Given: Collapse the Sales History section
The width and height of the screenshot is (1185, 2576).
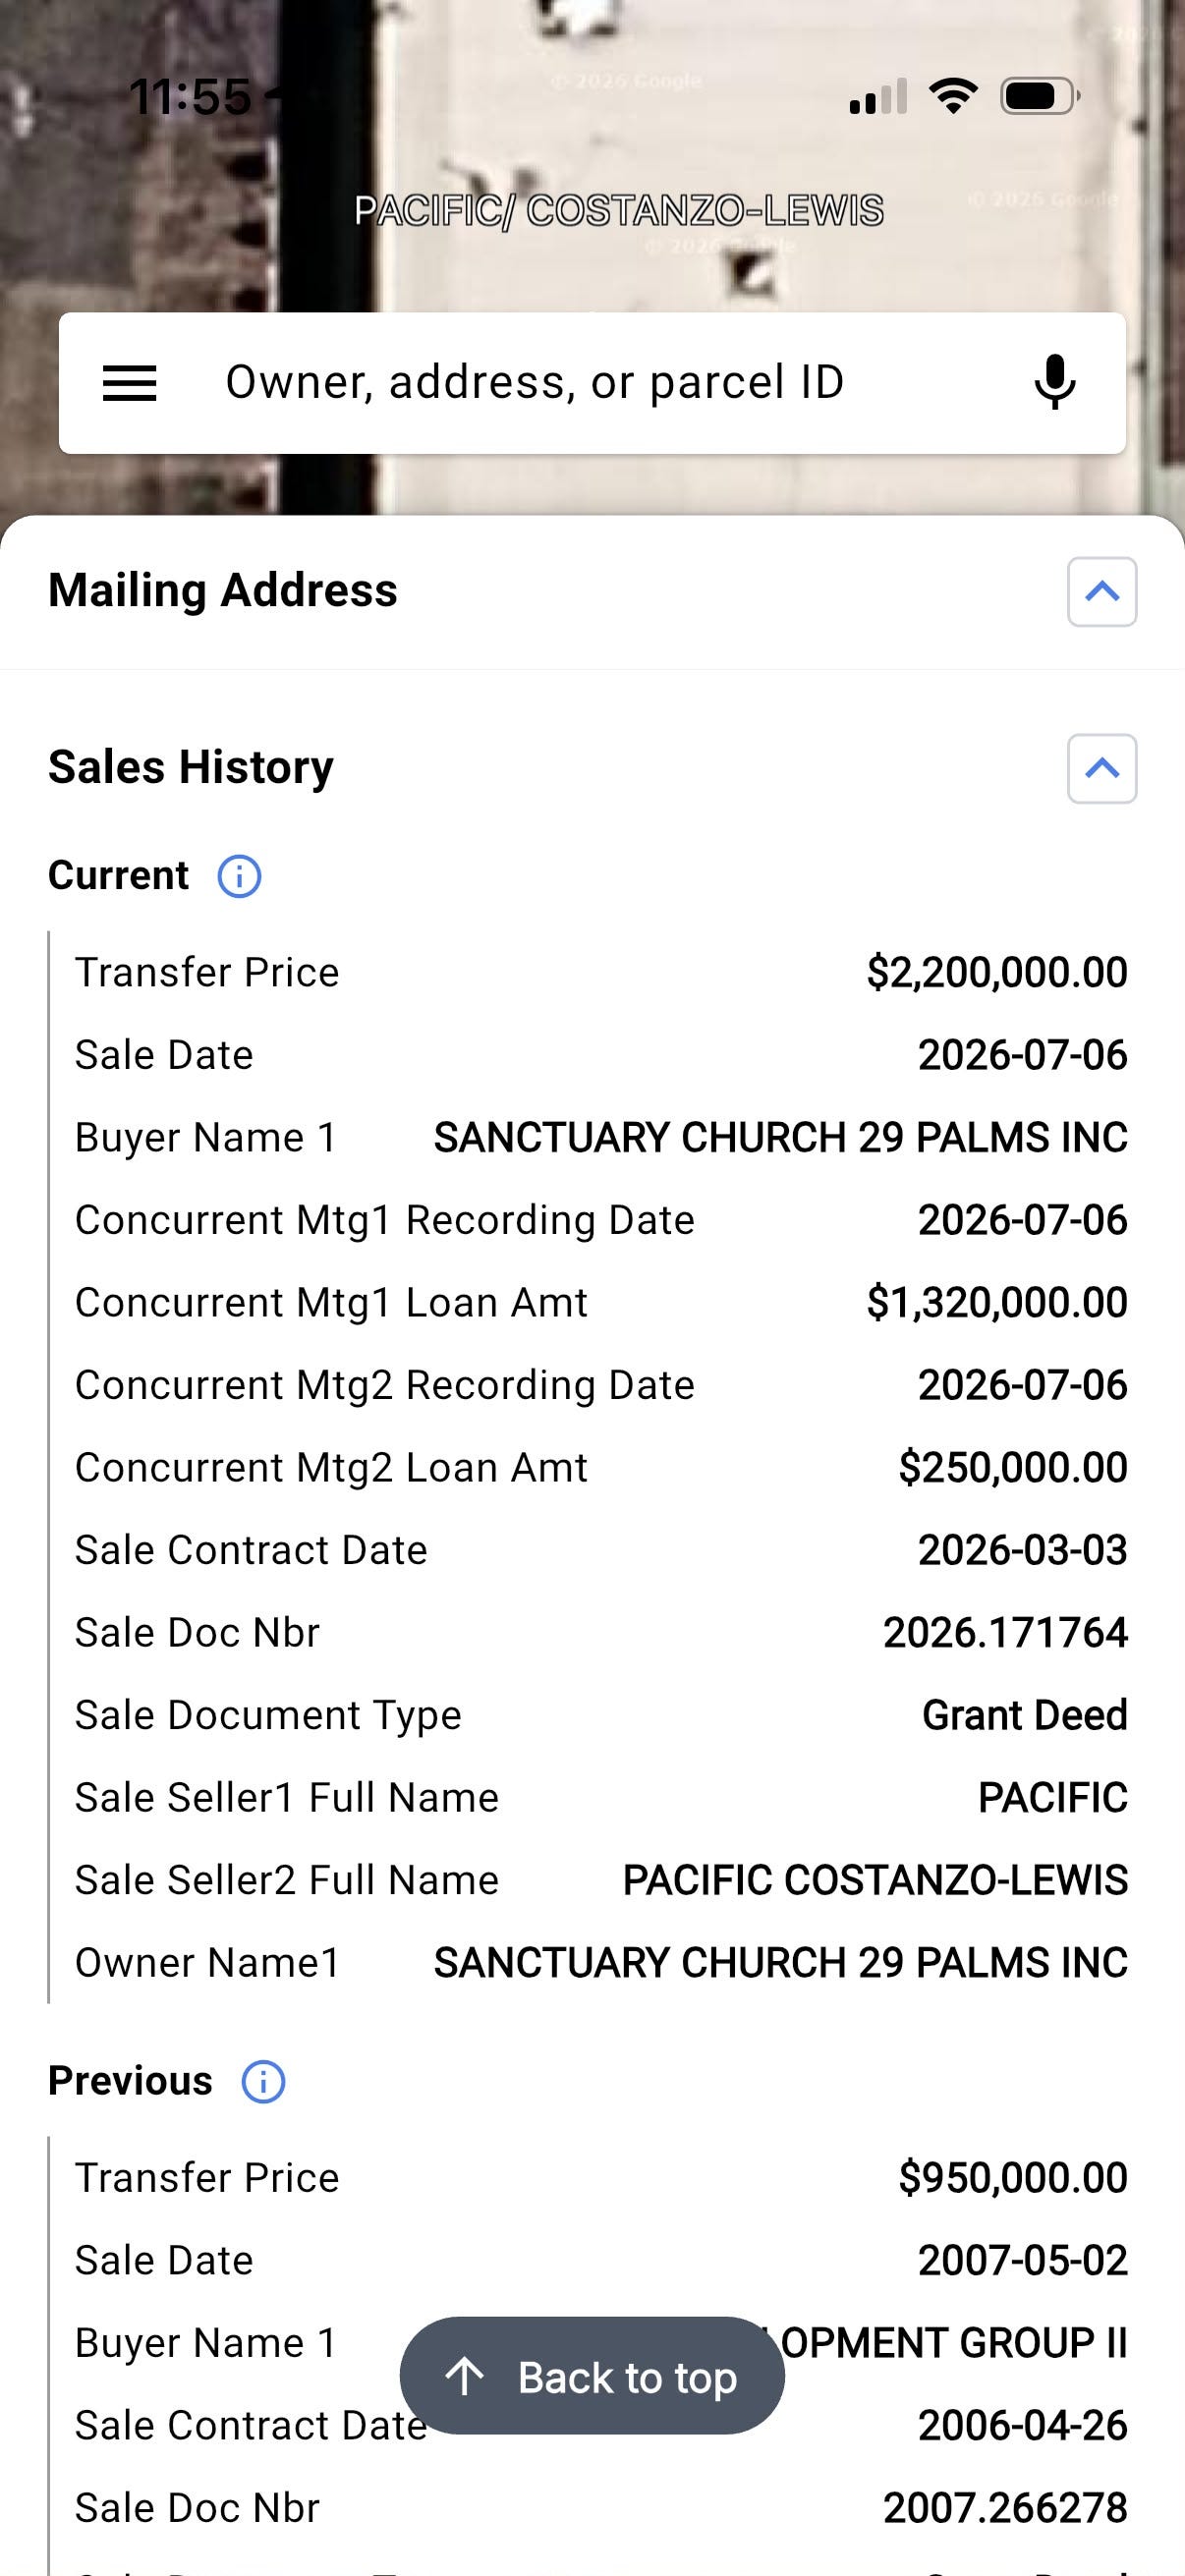Looking at the screenshot, I should point(1102,769).
